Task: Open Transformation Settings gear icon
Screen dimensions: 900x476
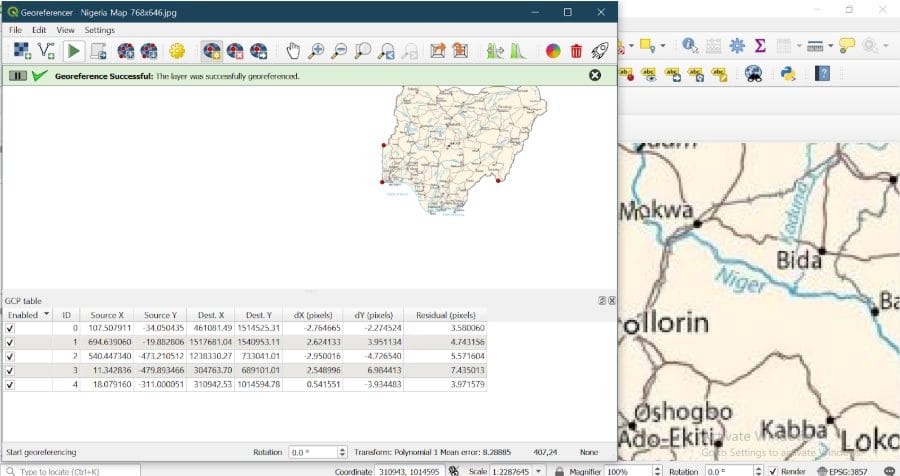Action: [178, 50]
